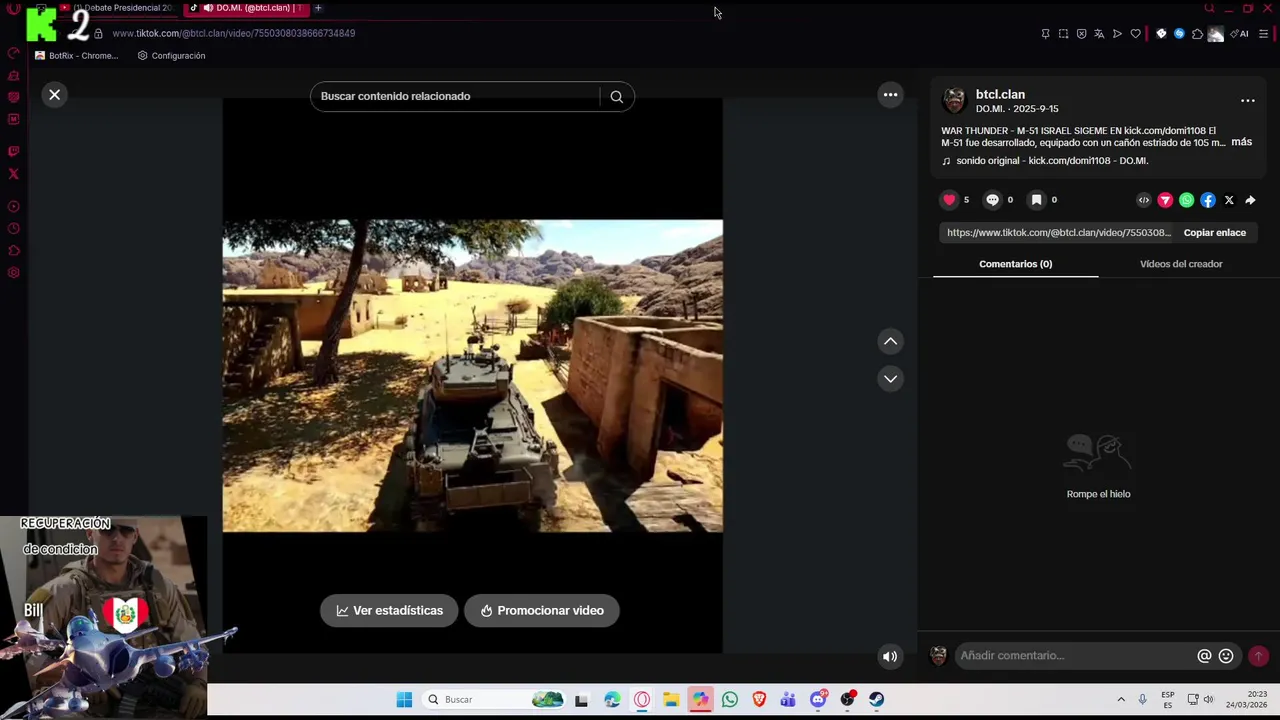The height and width of the screenshot is (720, 1280).
Task: Click the translate page icon
Action: tap(1099, 34)
